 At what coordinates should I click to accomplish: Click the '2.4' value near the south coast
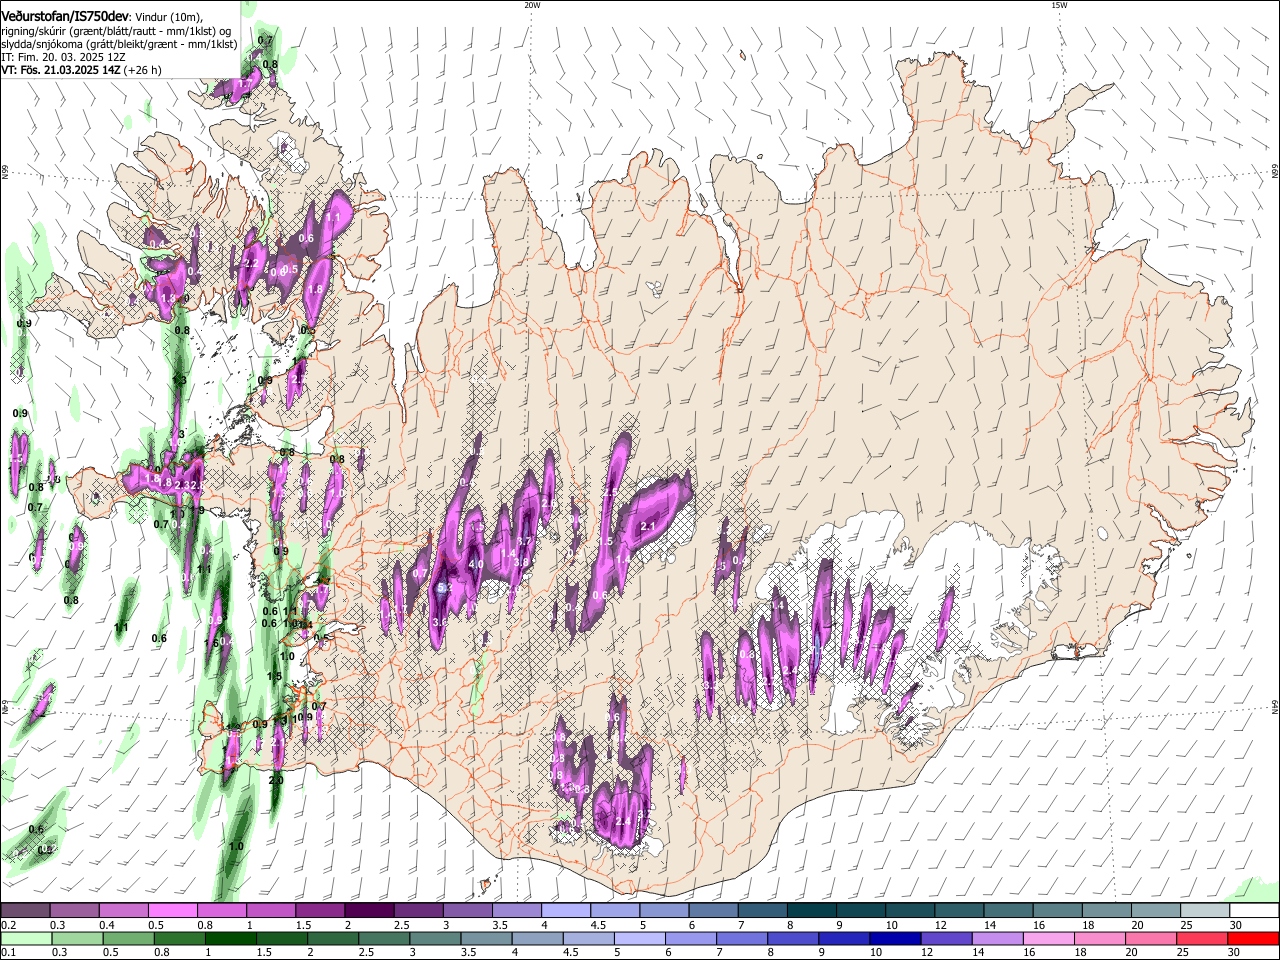click(622, 821)
